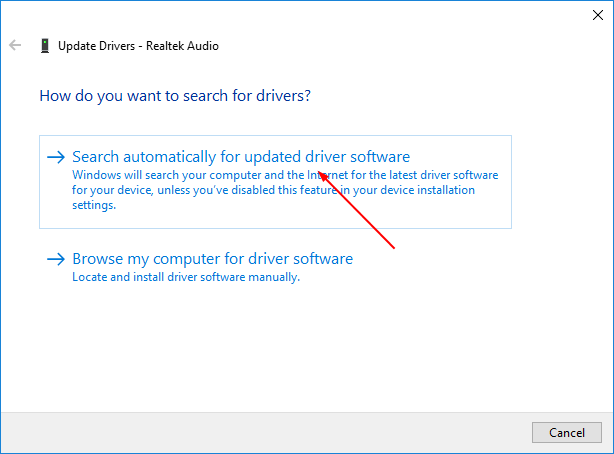This screenshot has width=614, height=454.
Task: Click the Cancel button
Action: (567, 432)
